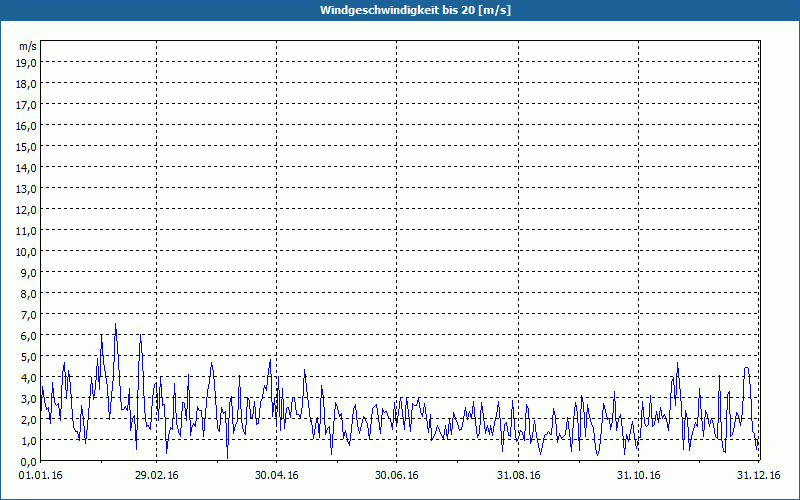Click the 1,0 y-axis label

click(27, 441)
